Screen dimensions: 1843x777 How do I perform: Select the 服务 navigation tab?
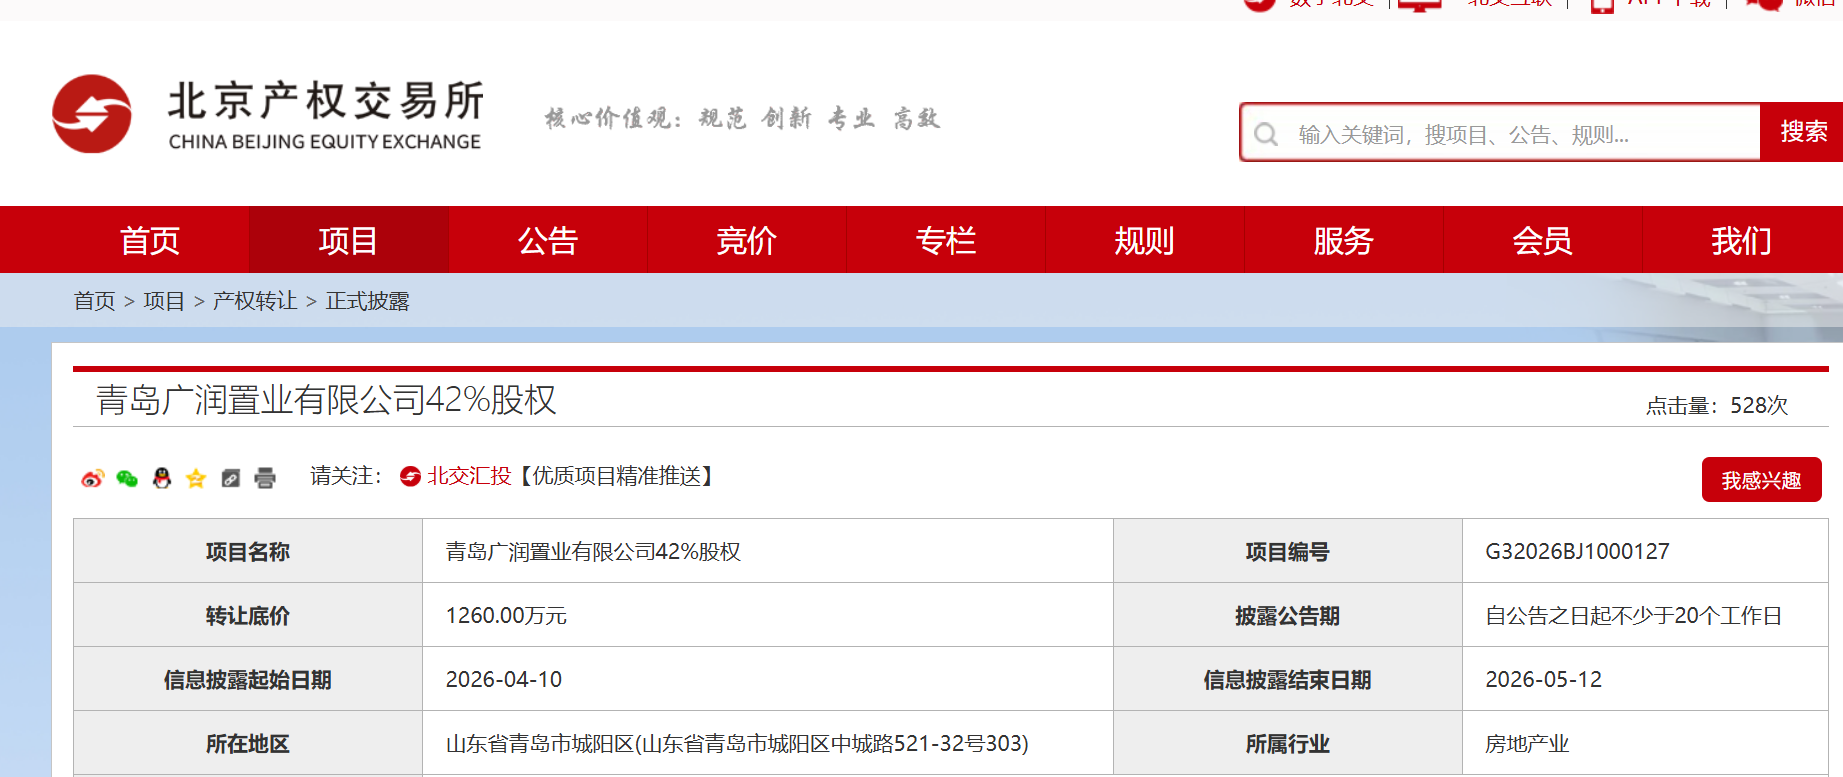pyautogui.click(x=1343, y=240)
